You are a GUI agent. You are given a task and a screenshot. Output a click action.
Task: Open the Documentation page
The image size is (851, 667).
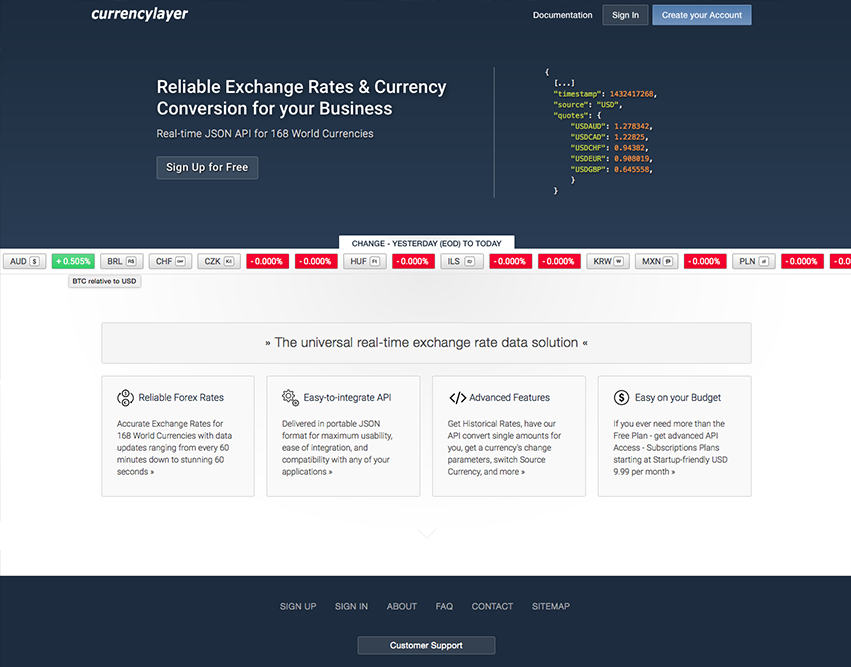click(x=562, y=15)
